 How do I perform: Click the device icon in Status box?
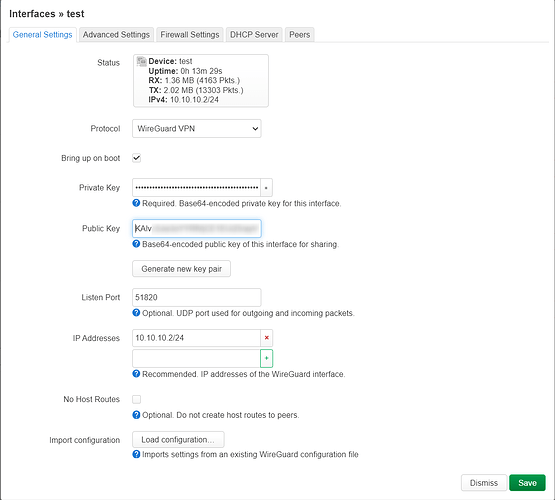pyautogui.click(x=142, y=62)
